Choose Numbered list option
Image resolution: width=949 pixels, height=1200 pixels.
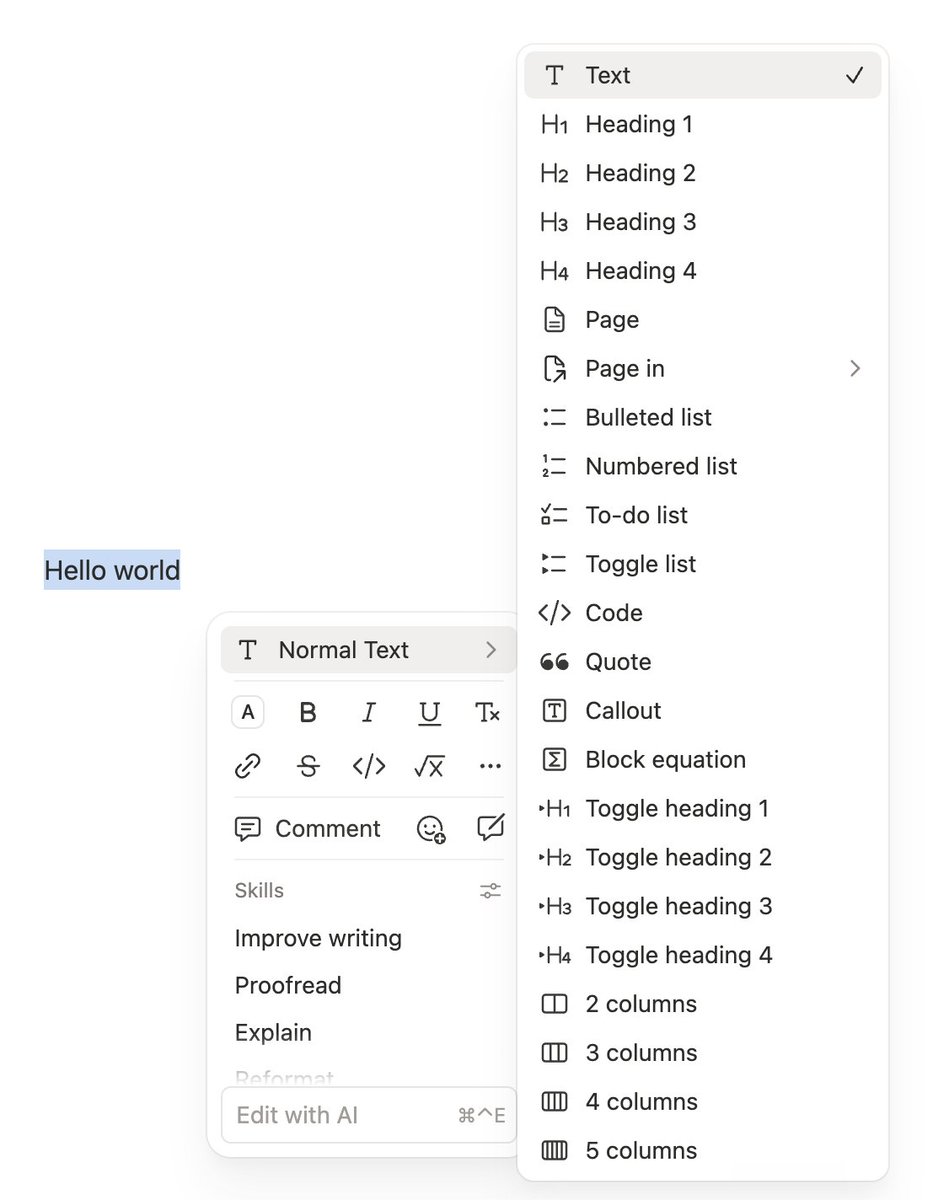pyautogui.click(x=703, y=466)
